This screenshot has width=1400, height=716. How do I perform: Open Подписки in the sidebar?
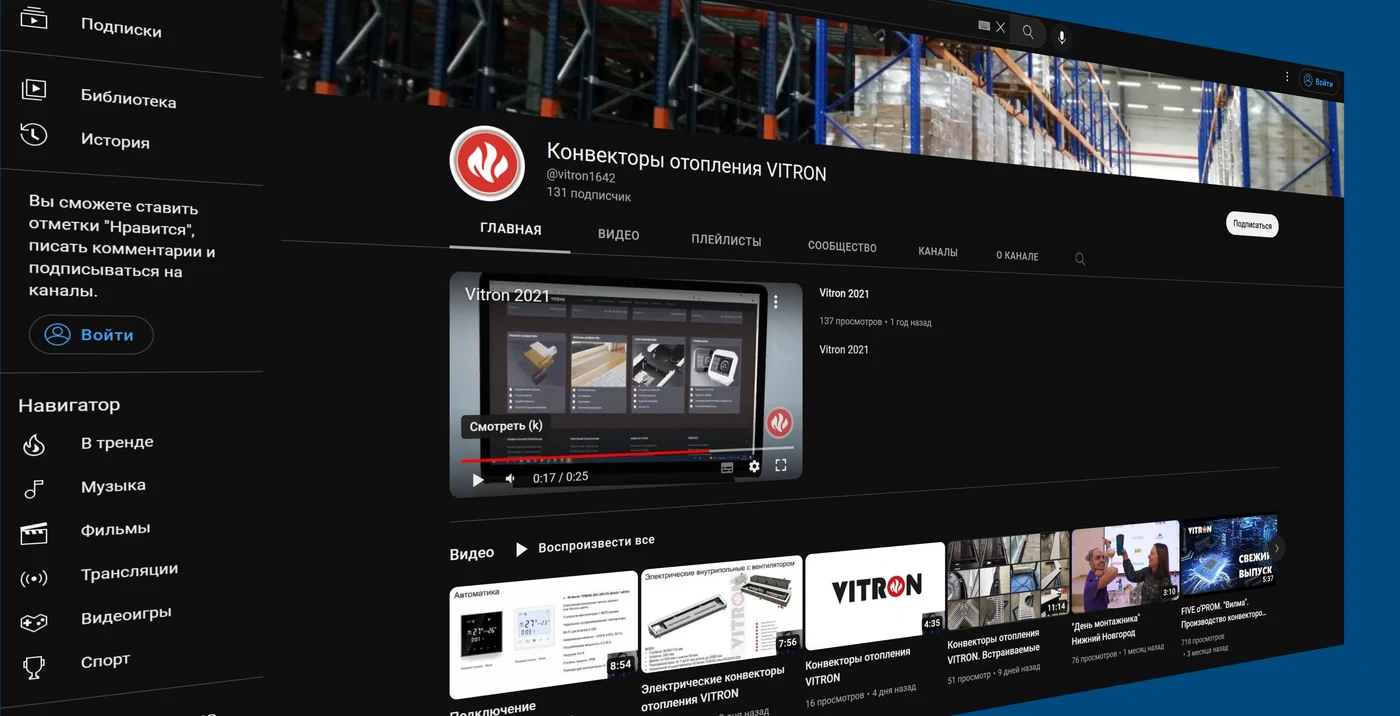coord(121,29)
